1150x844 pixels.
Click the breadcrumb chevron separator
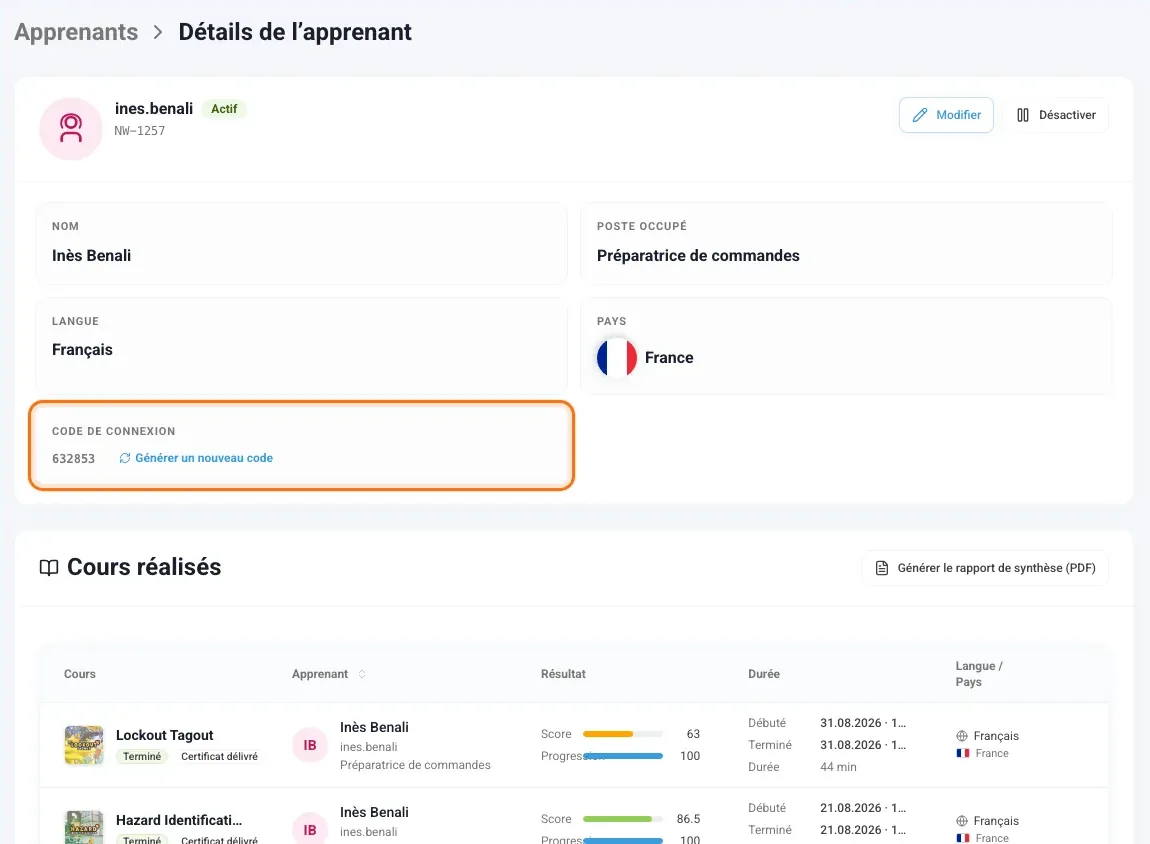point(158,32)
